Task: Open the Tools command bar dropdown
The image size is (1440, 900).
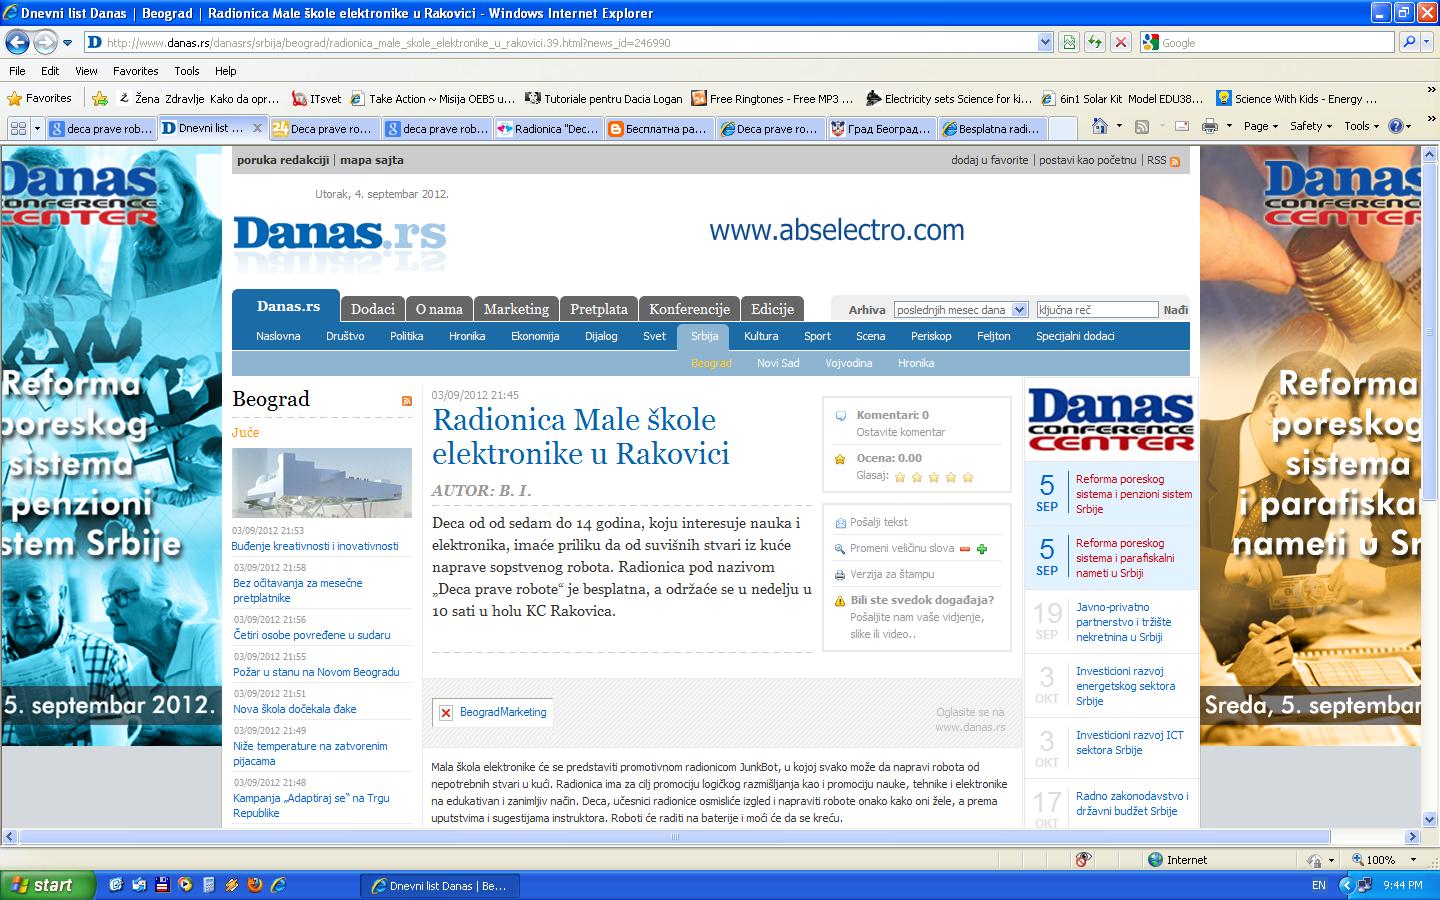Action: pyautogui.click(x=1362, y=126)
